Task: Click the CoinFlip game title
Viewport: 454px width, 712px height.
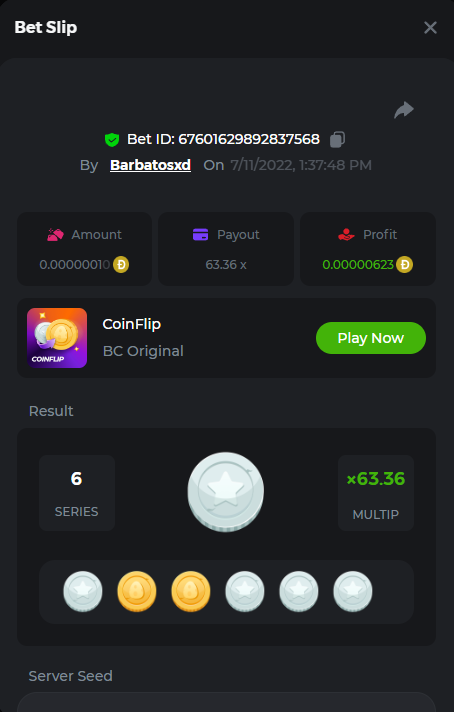Action: (132, 324)
